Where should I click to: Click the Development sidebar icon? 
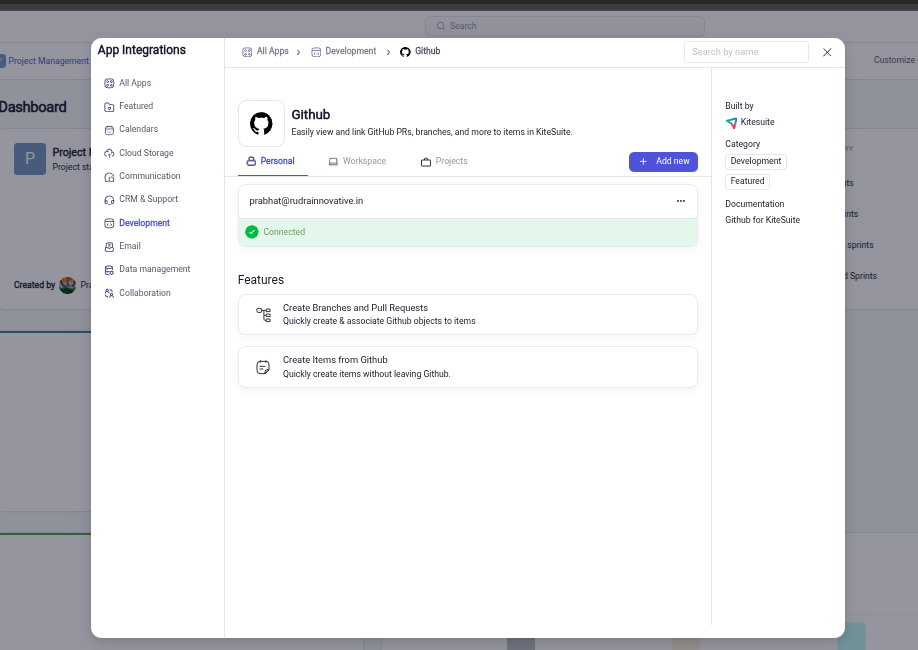[x=109, y=223]
